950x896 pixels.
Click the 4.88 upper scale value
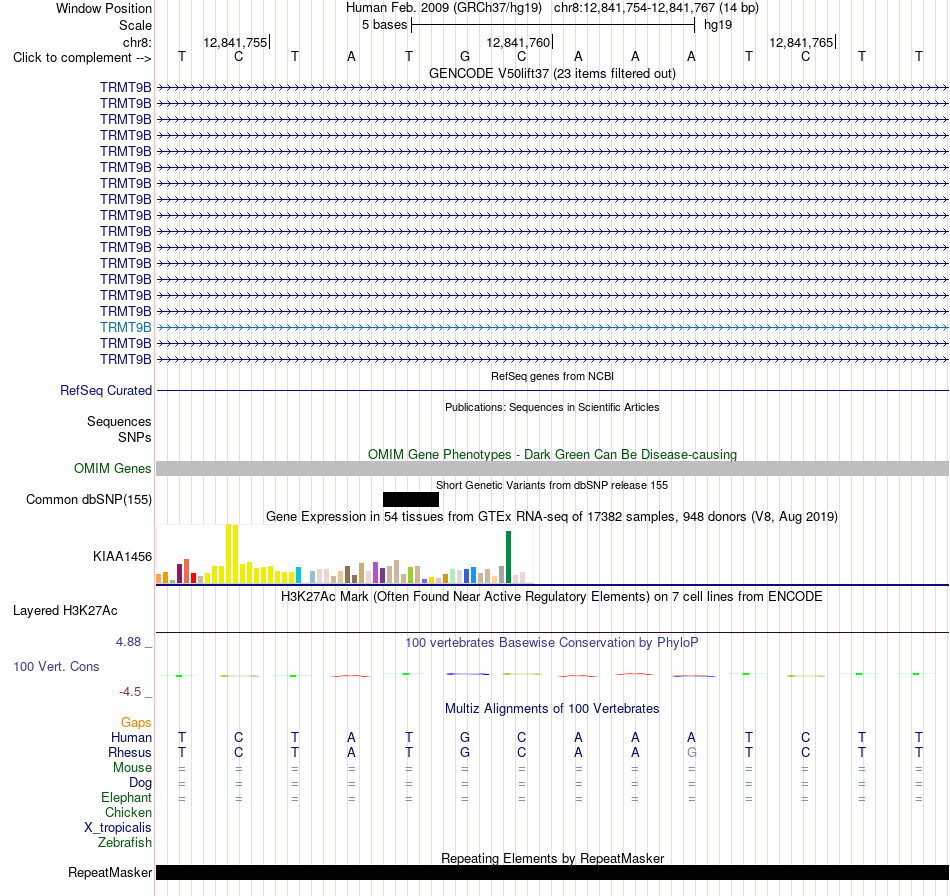click(x=128, y=642)
